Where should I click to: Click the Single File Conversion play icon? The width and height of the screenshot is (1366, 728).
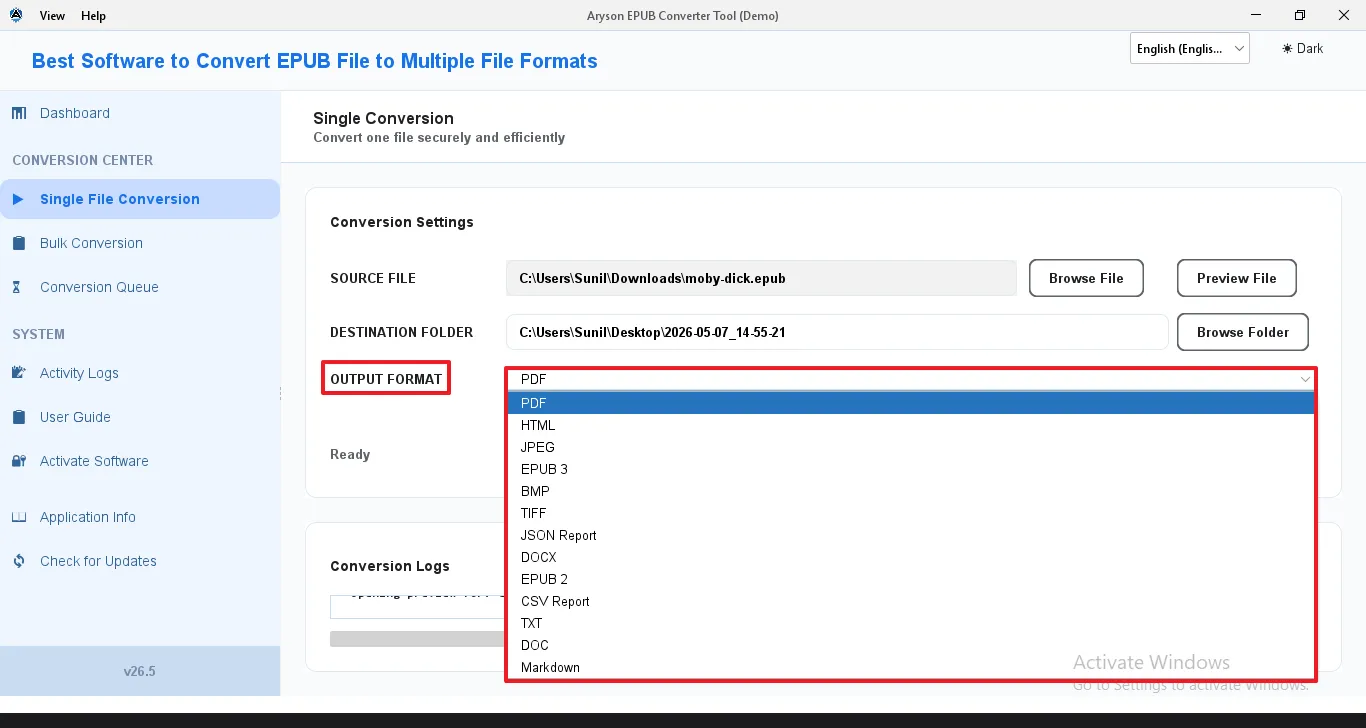pos(18,199)
